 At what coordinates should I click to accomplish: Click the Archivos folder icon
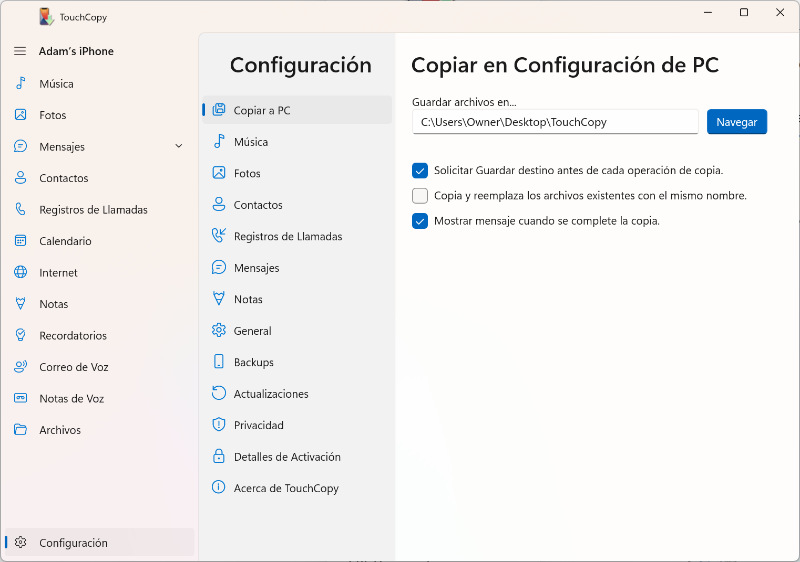click(20, 429)
